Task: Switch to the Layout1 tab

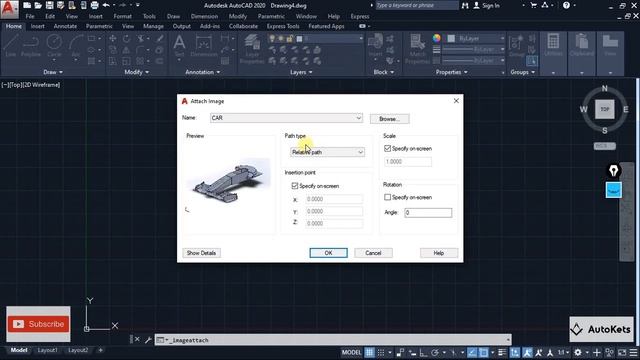Action: tap(48, 350)
